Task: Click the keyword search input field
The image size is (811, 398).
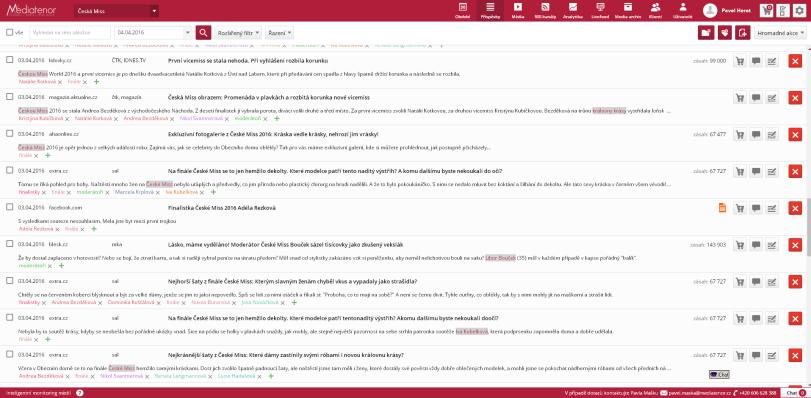Action: click(x=70, y=33)
